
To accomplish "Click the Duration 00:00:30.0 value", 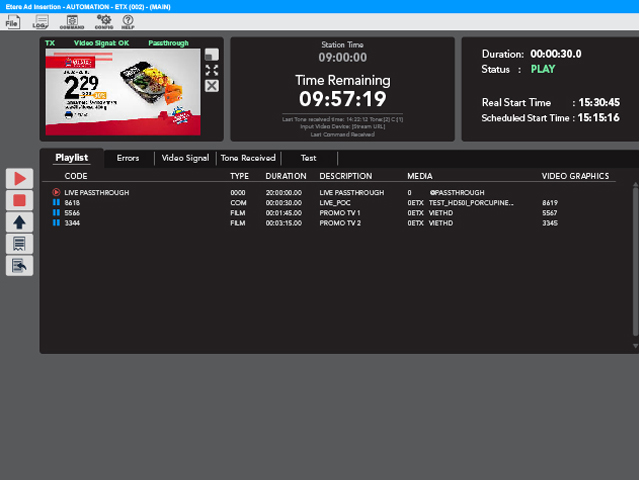I will click(x=556, y=54).
